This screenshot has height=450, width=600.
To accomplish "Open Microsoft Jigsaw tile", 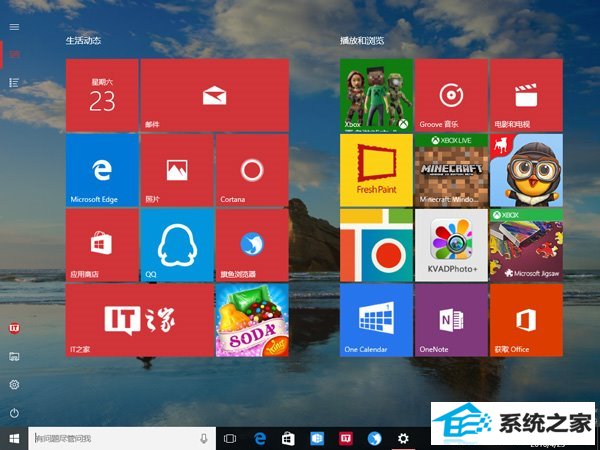I will pyautogui.click(x=526, y=245).
